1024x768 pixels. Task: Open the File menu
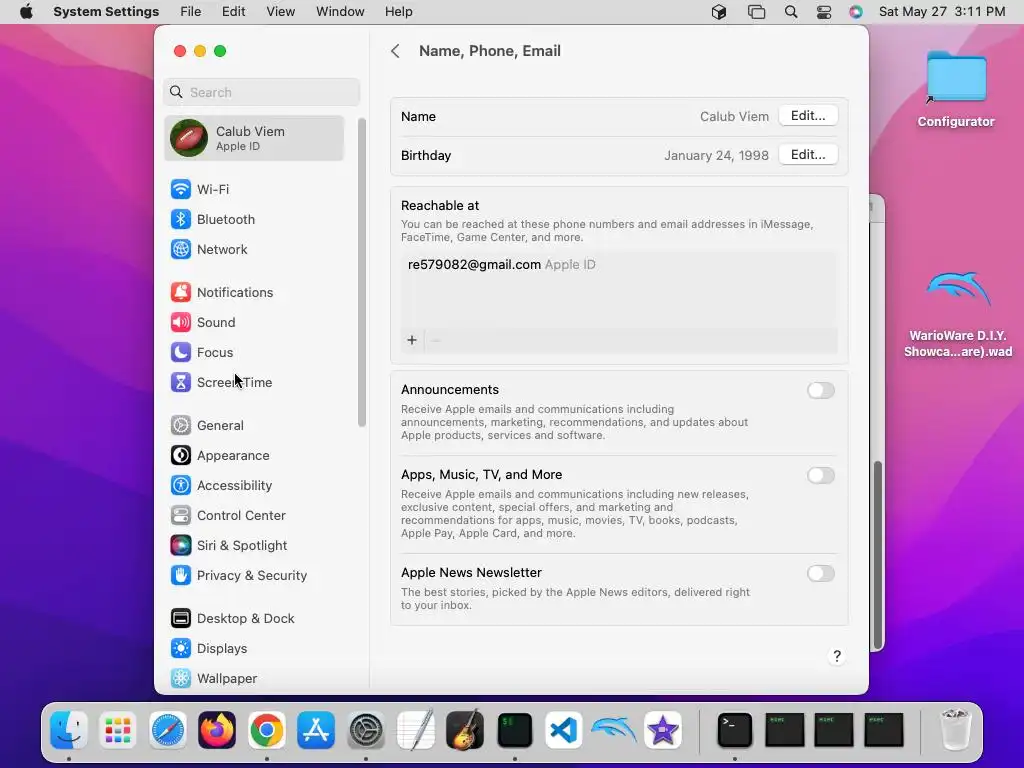[191, 12]
